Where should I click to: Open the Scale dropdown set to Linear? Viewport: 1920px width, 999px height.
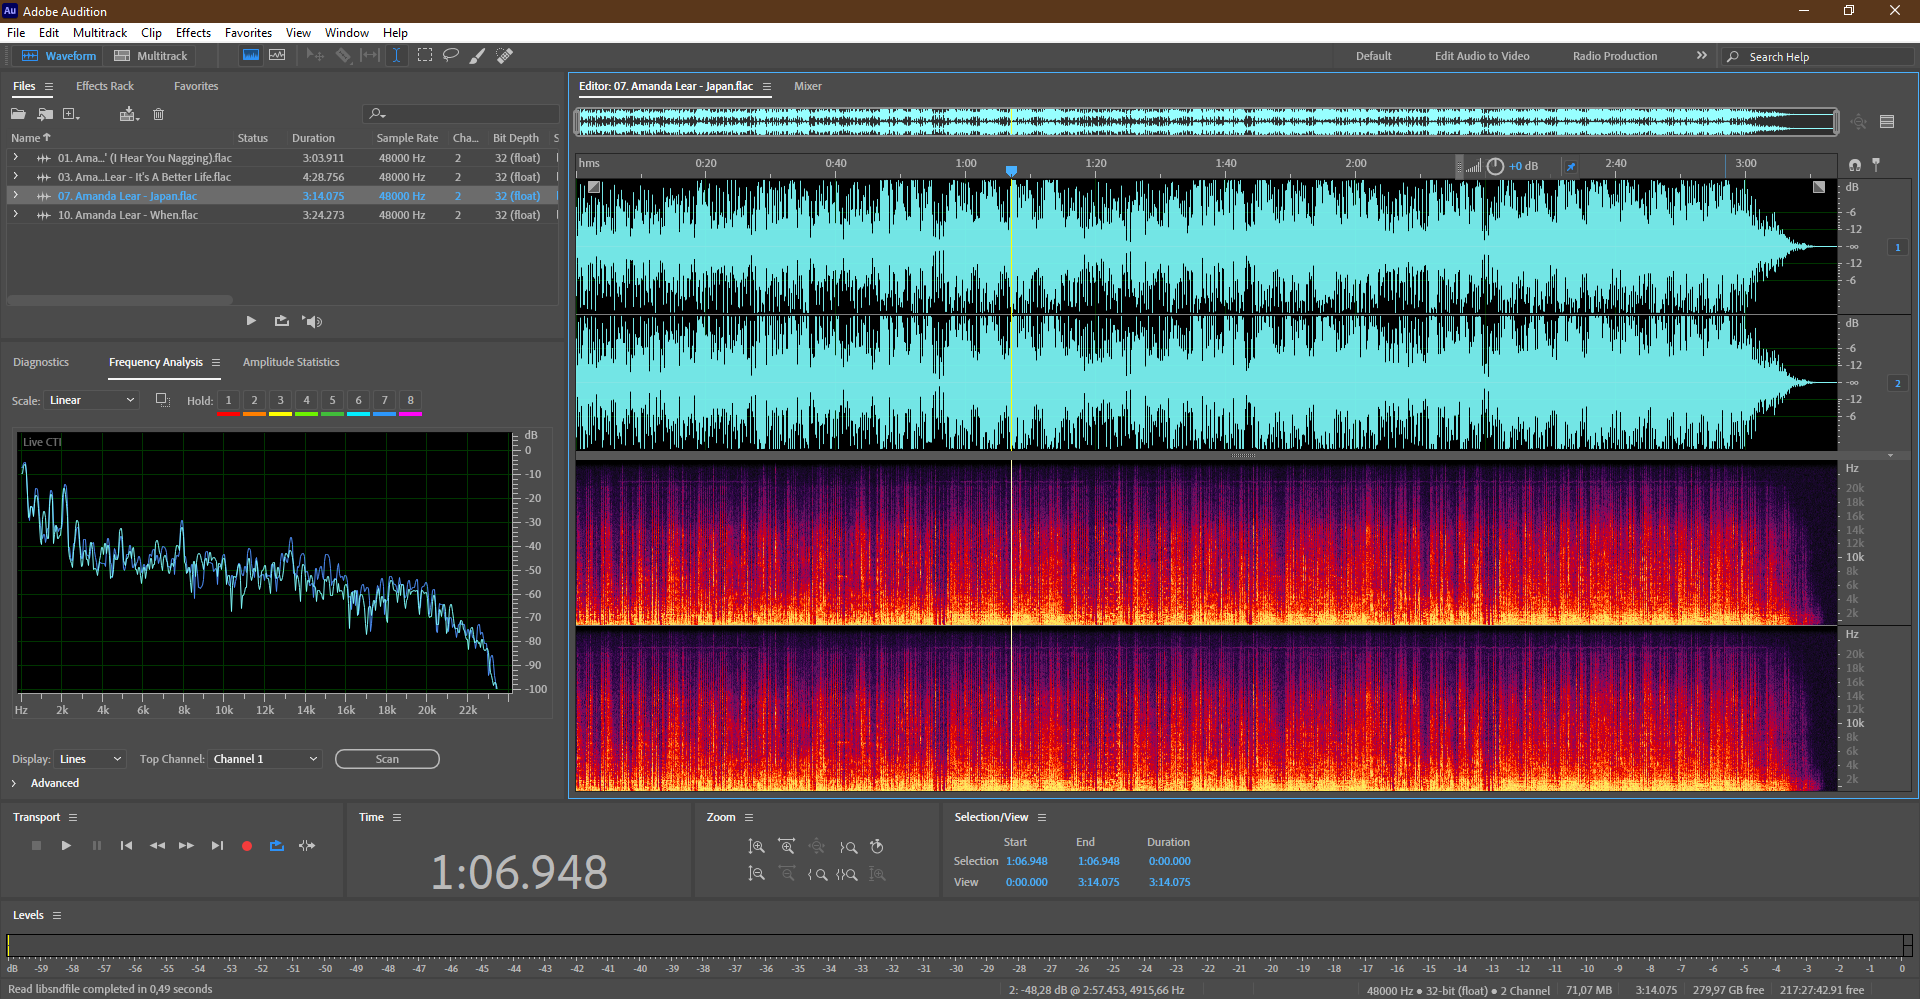click(92, 400)
